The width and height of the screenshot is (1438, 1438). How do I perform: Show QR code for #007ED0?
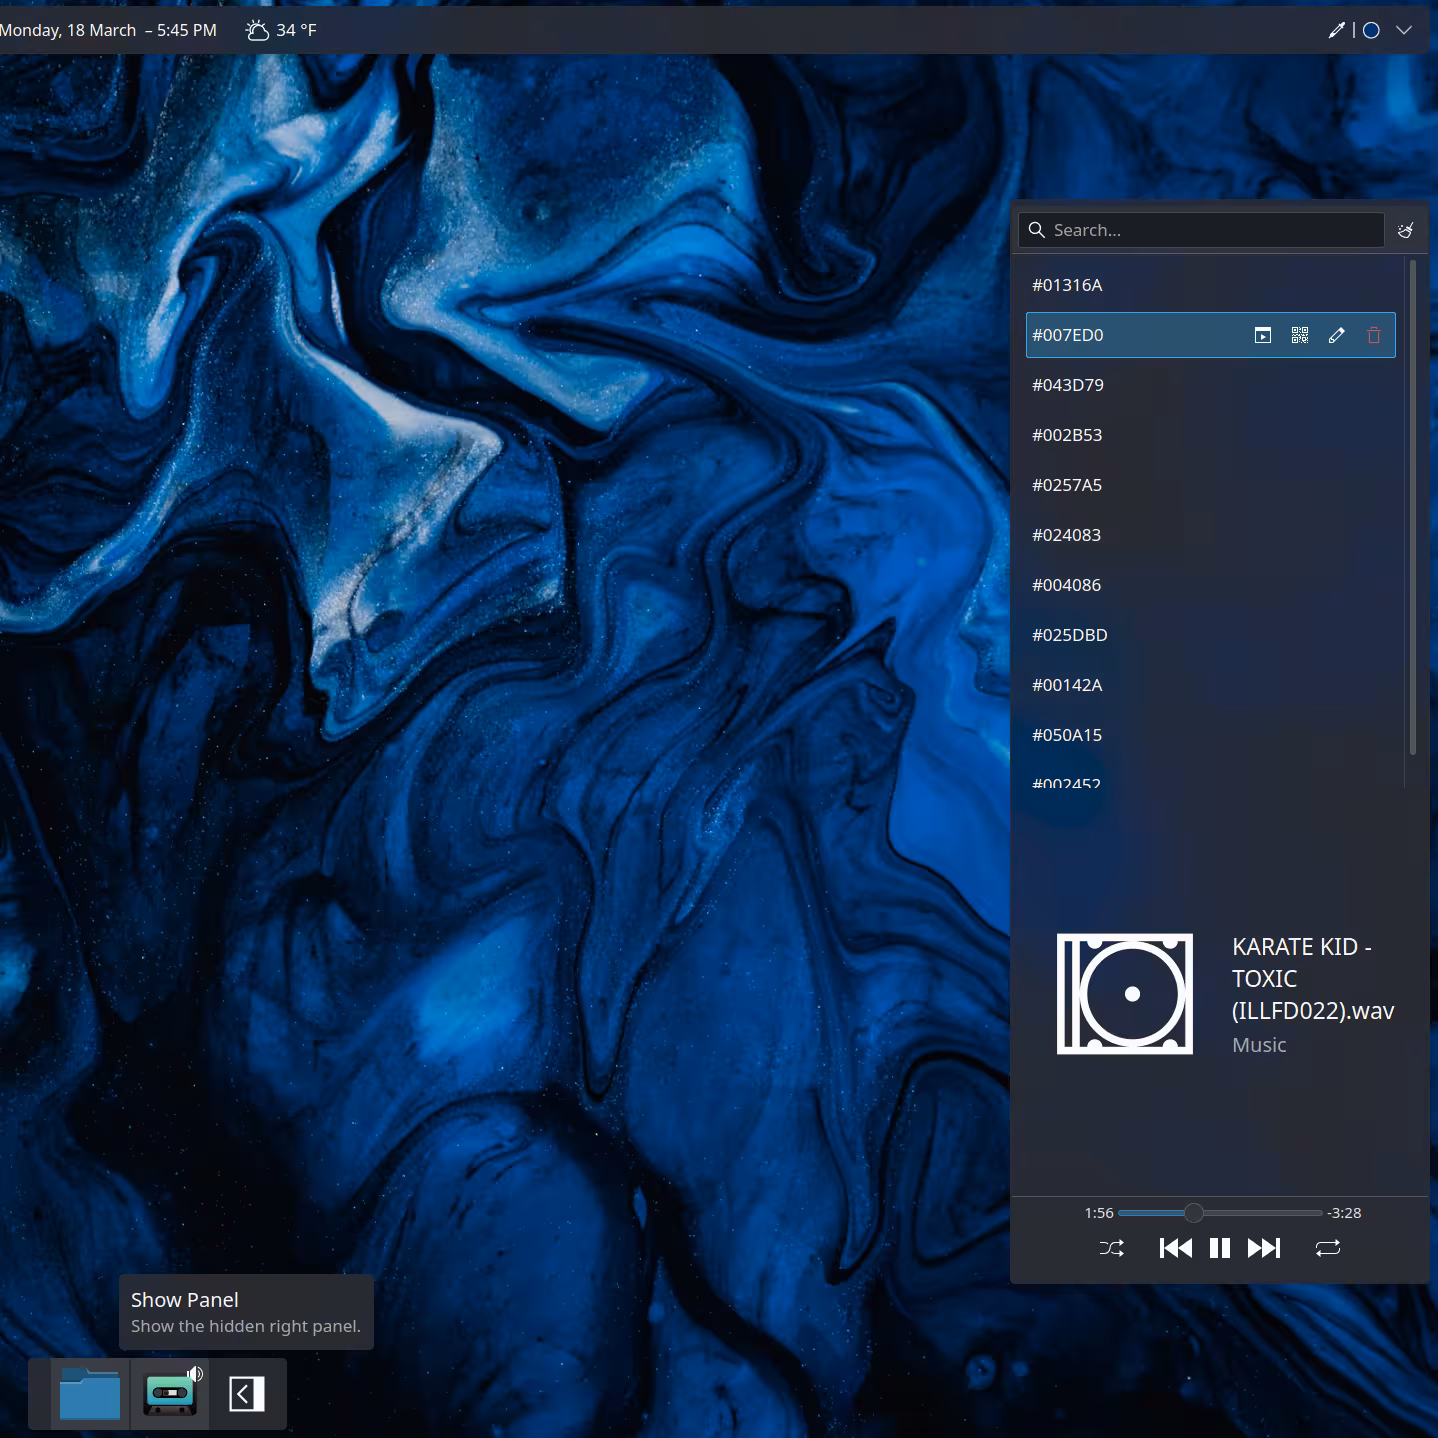(1300, 335)
